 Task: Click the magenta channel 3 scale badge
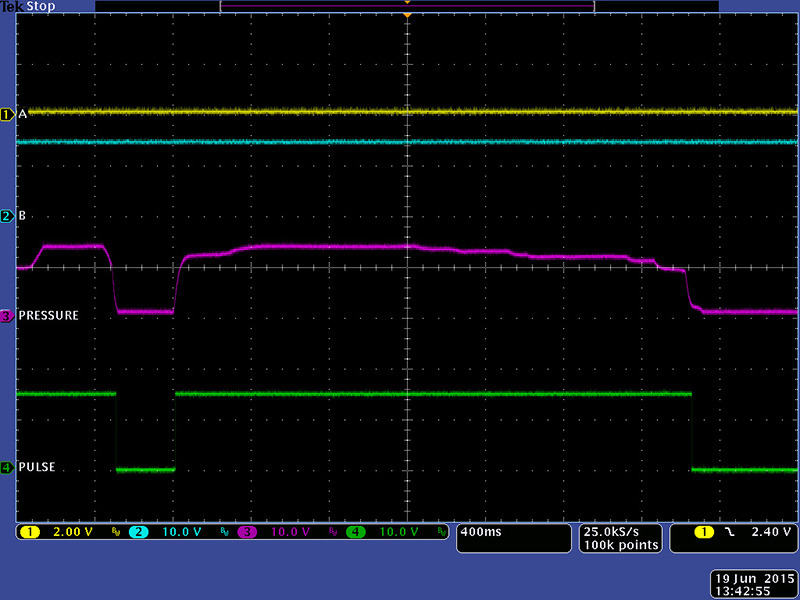[x=247, y=532]
